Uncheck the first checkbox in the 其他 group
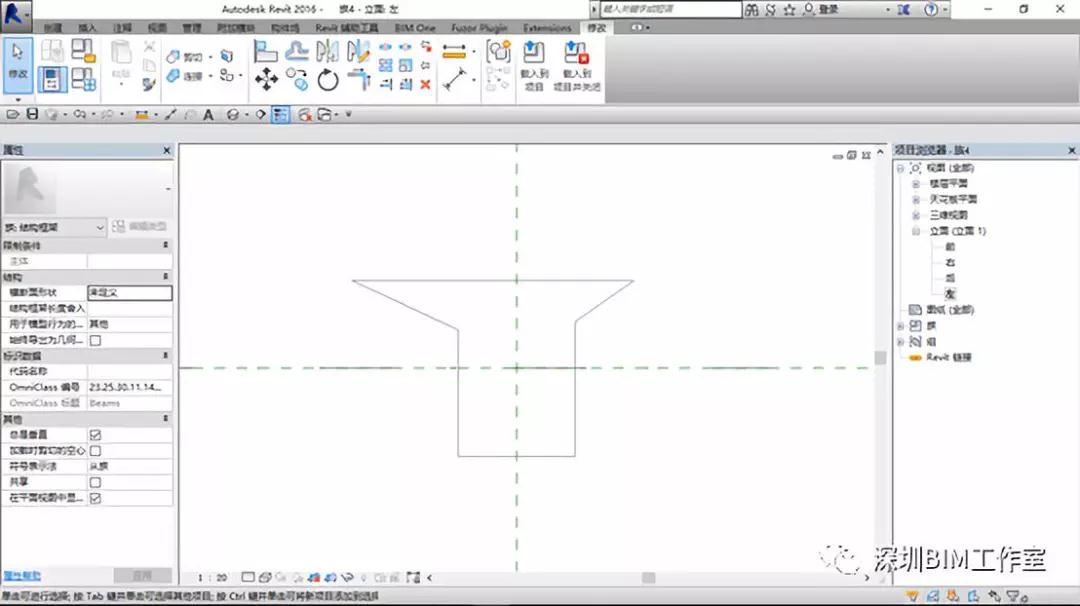Screen dimensions: 1080x606 [x=95, y=435]
